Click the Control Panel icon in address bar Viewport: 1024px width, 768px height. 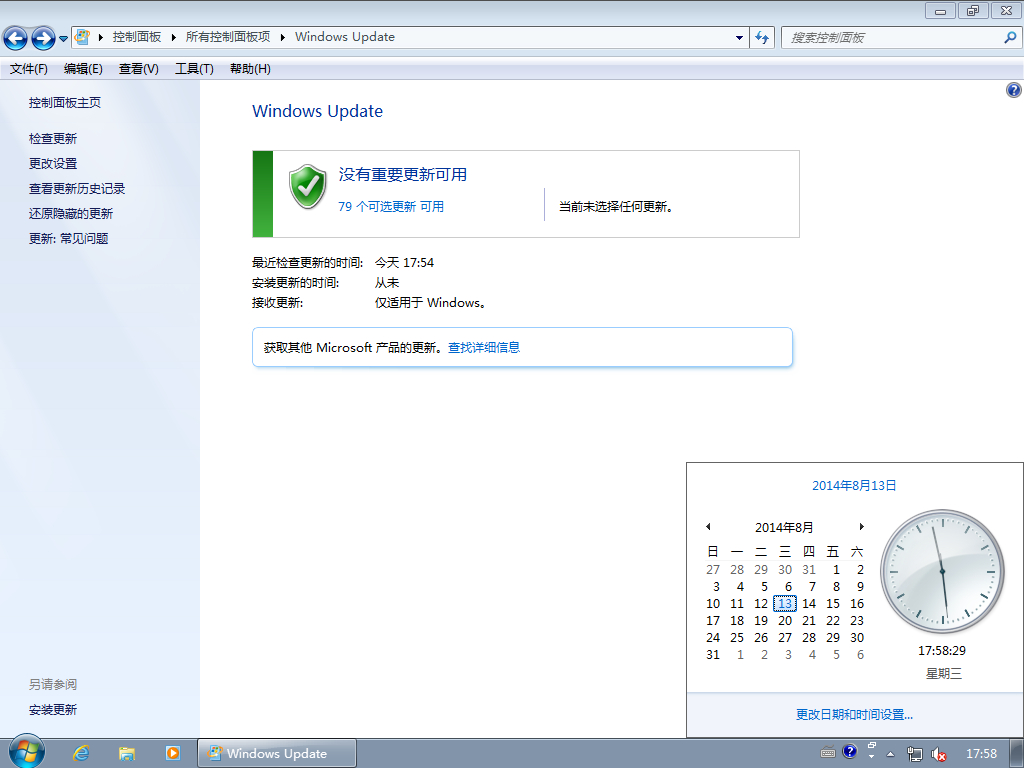(x=82, y=37)
